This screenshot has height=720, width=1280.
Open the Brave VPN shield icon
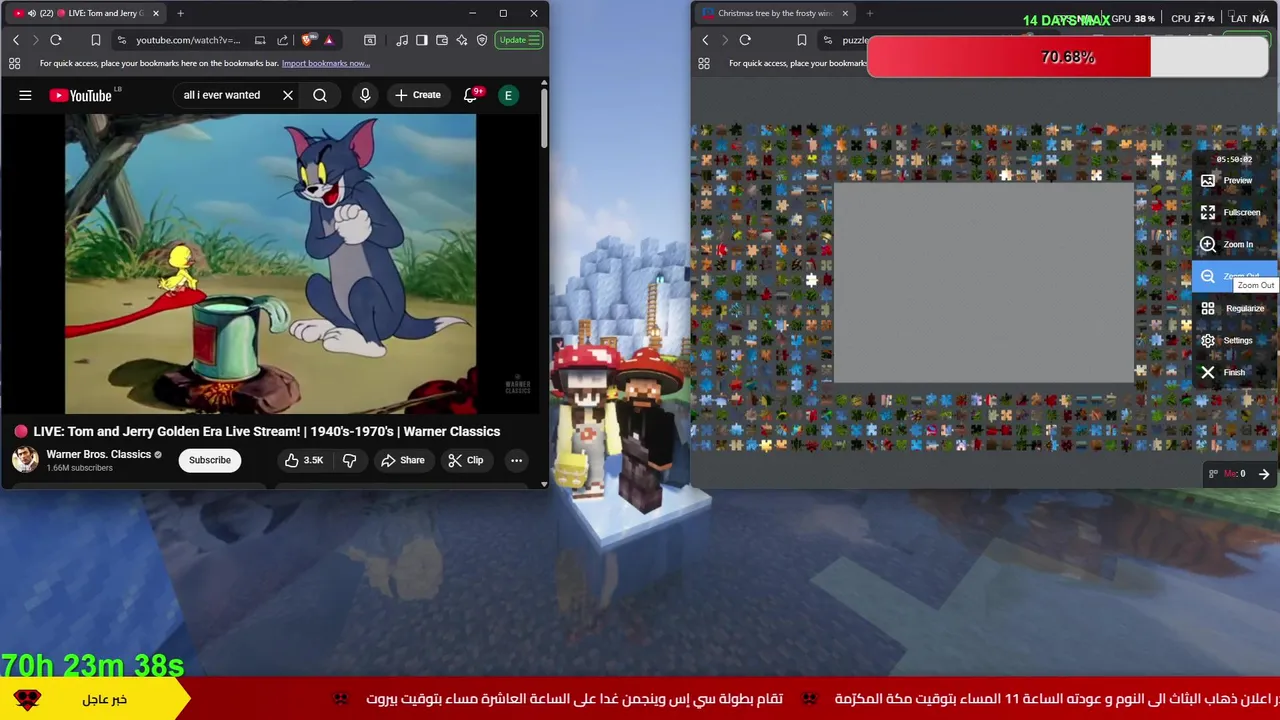tap(482, 40)
